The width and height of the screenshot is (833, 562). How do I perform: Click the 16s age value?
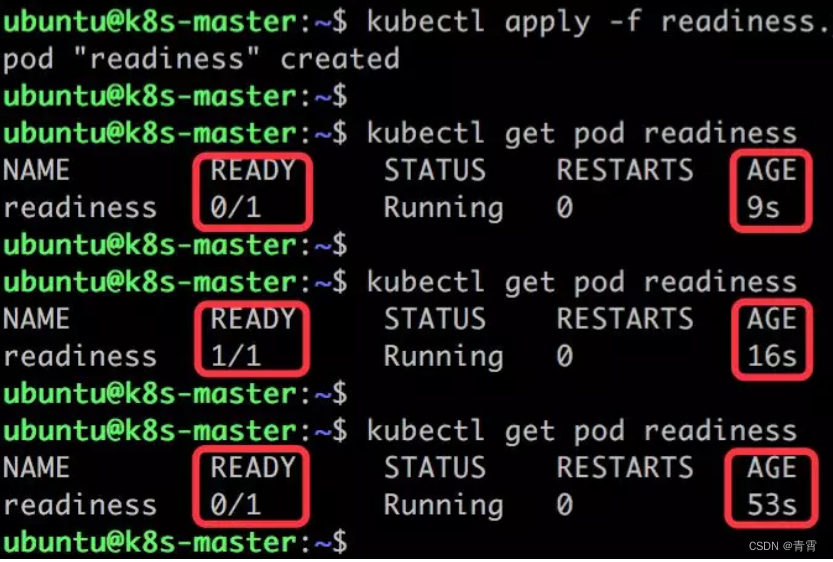point(772,356)
